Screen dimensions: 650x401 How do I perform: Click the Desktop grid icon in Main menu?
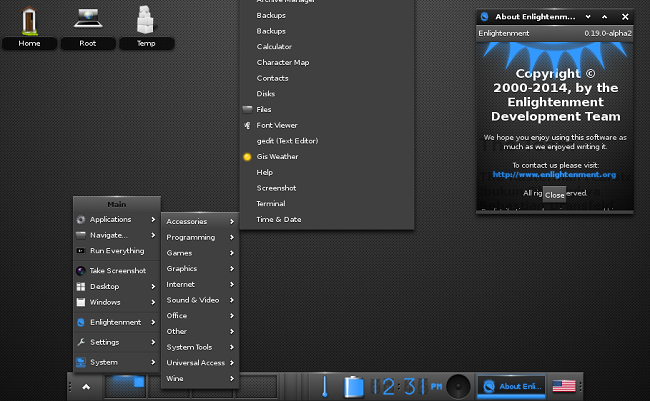tap(81, 287)
